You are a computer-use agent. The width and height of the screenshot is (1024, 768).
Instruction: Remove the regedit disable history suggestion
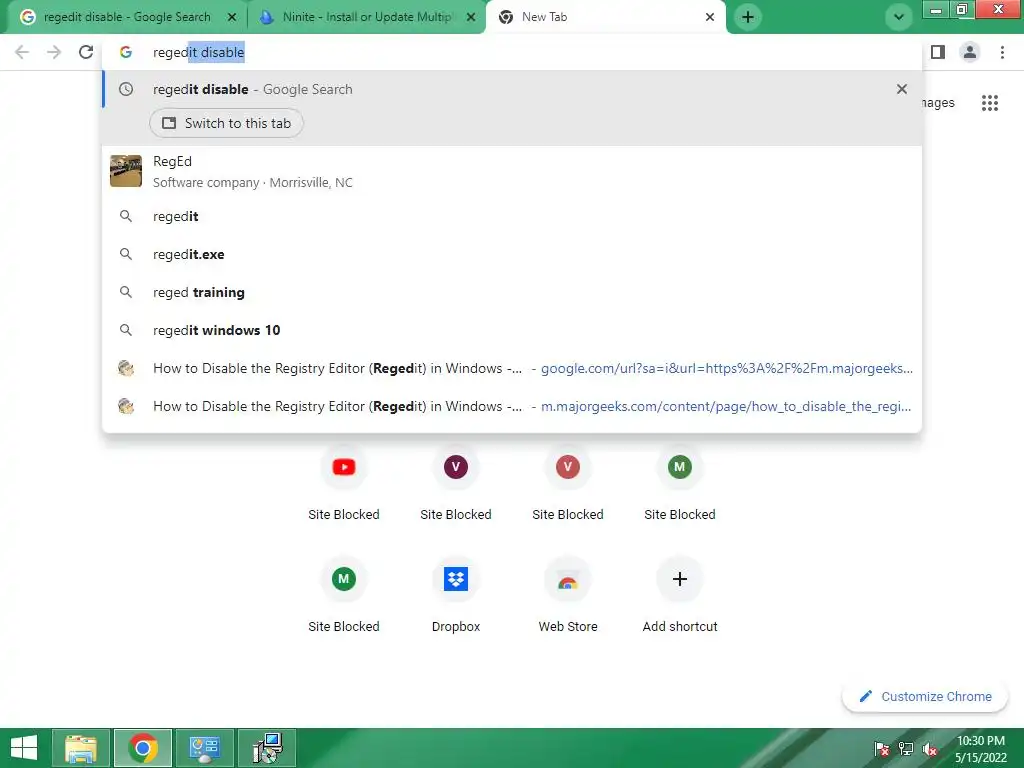tap(902, 89)
